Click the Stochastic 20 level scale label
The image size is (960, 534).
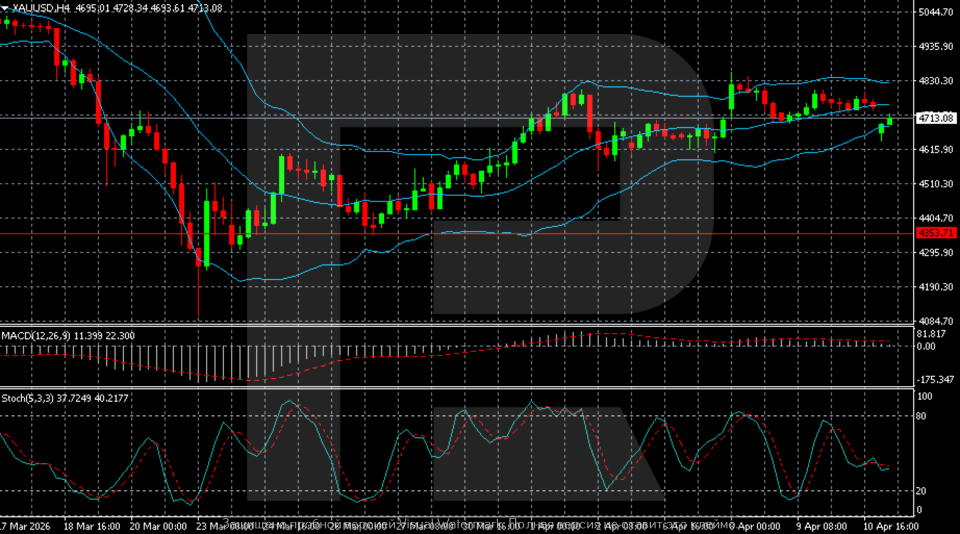tap(922, 491)
